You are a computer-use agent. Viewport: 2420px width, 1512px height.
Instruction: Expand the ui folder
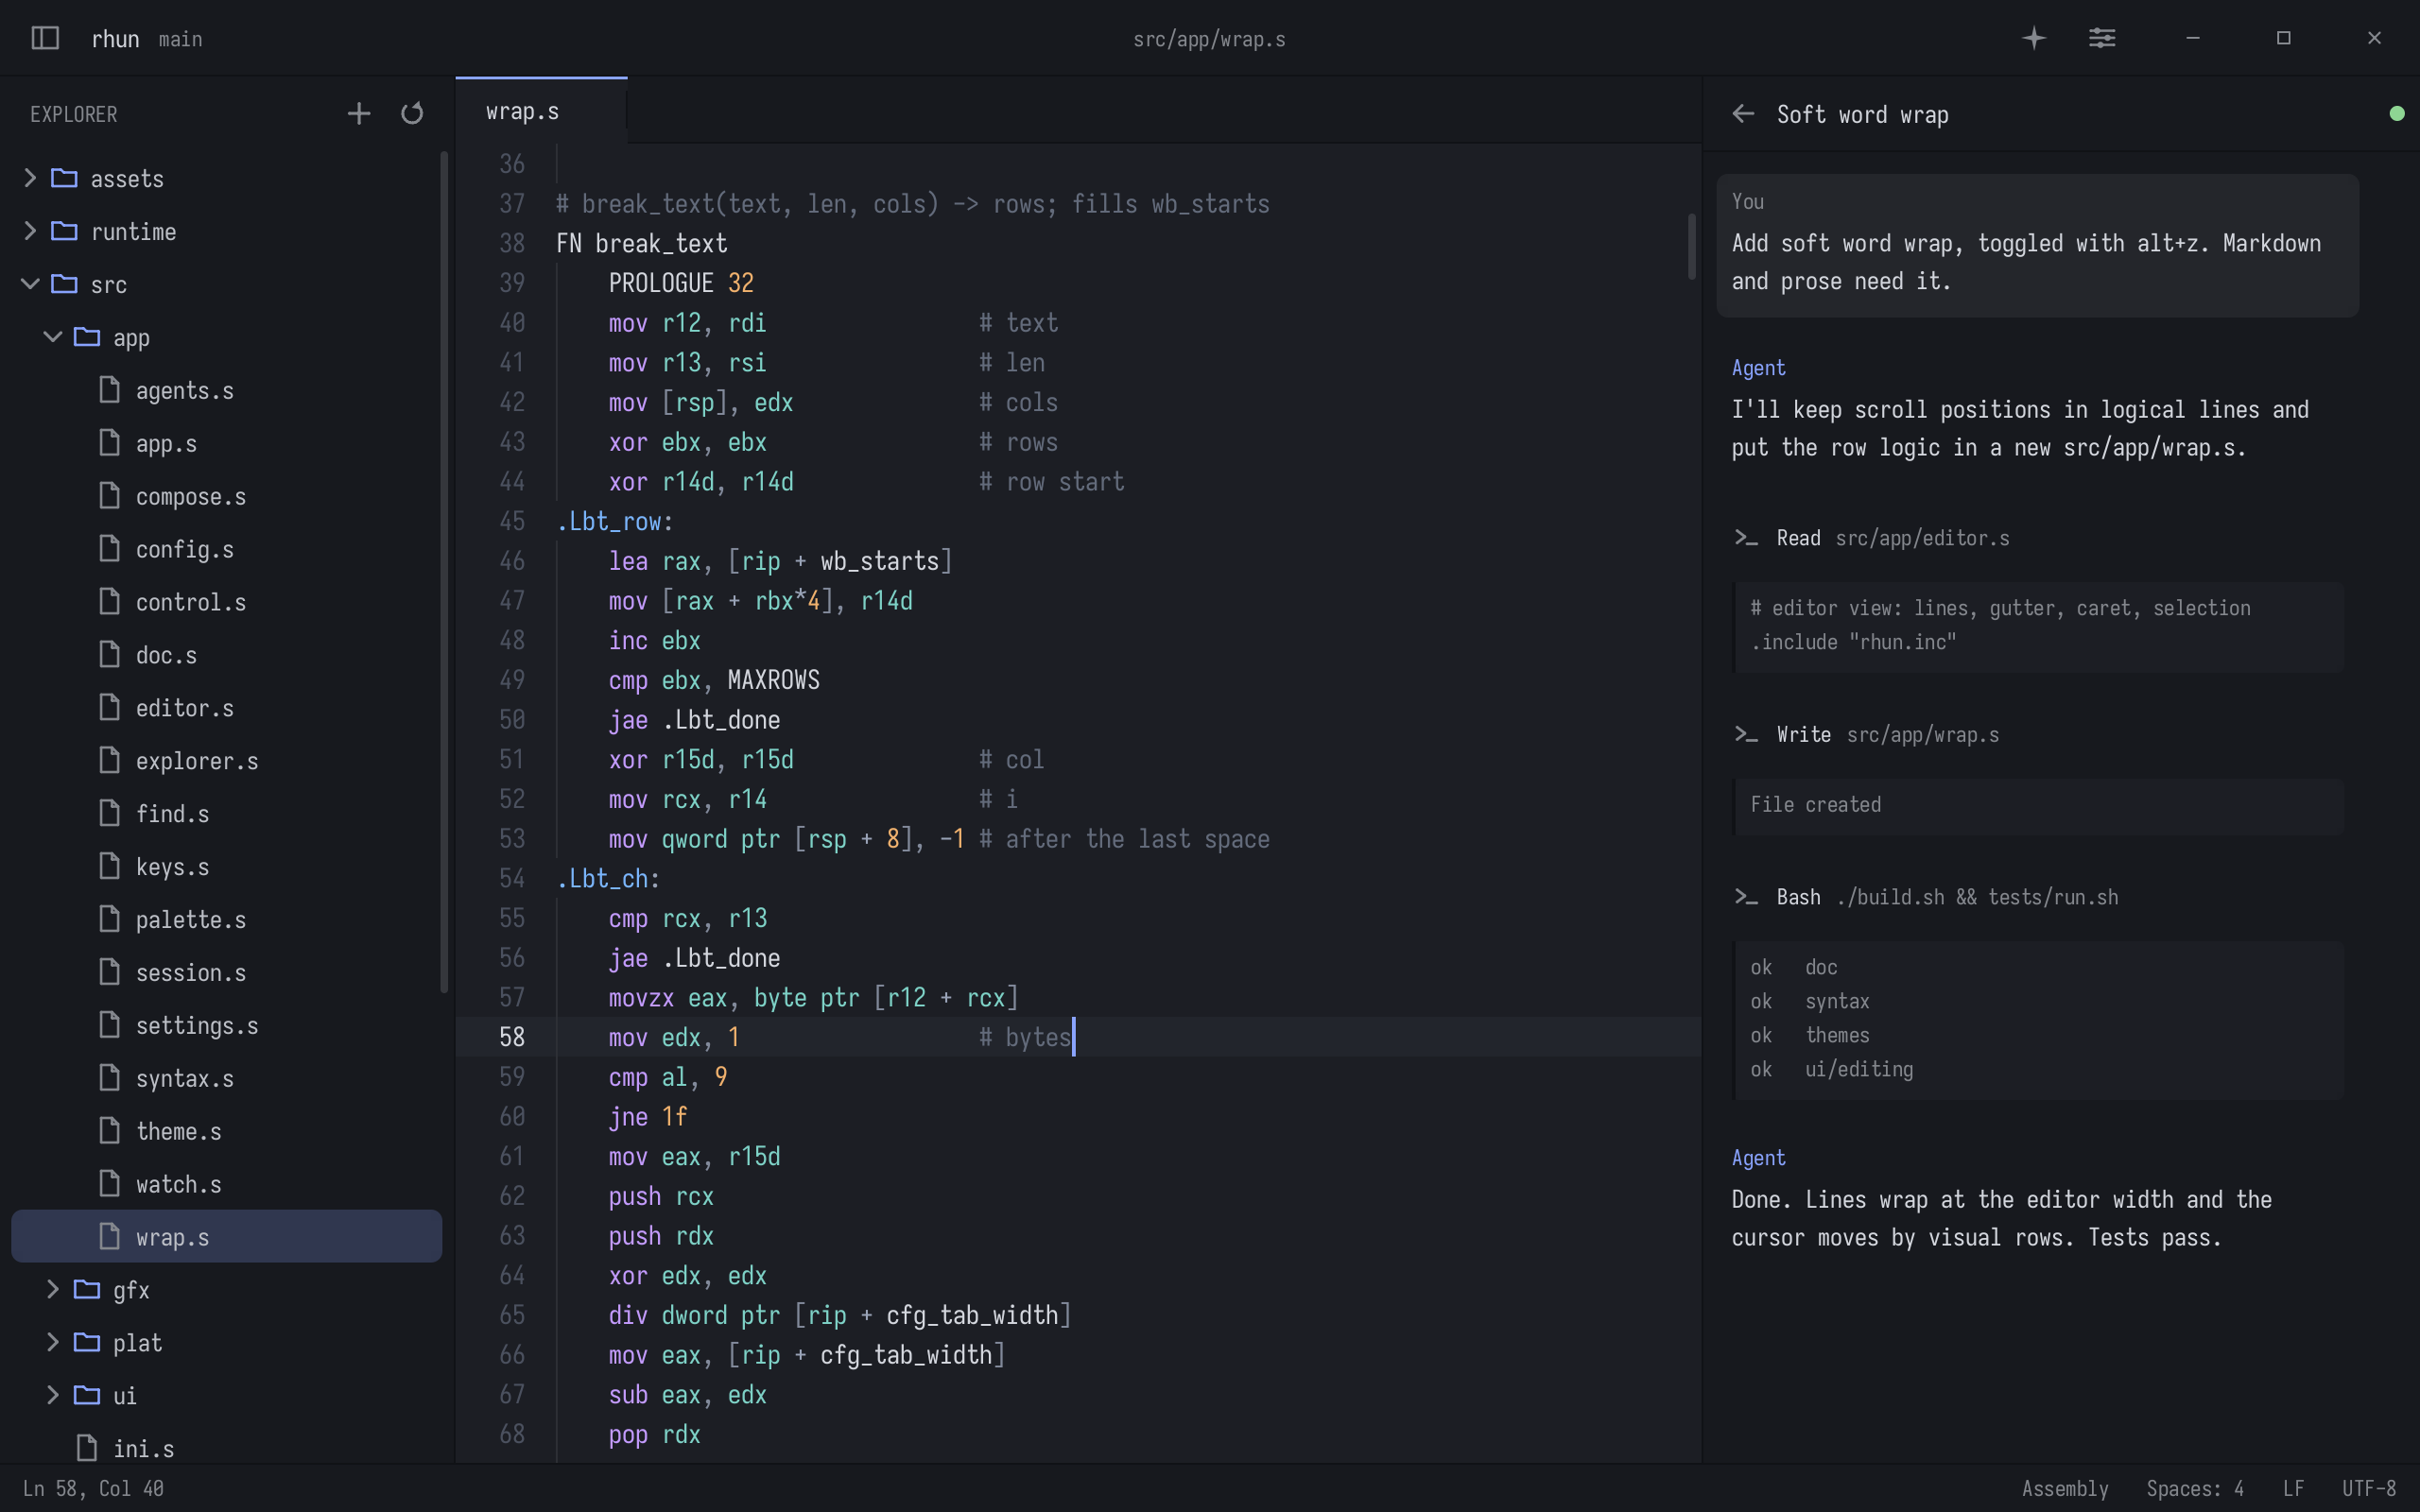[x=53, y=1395]
